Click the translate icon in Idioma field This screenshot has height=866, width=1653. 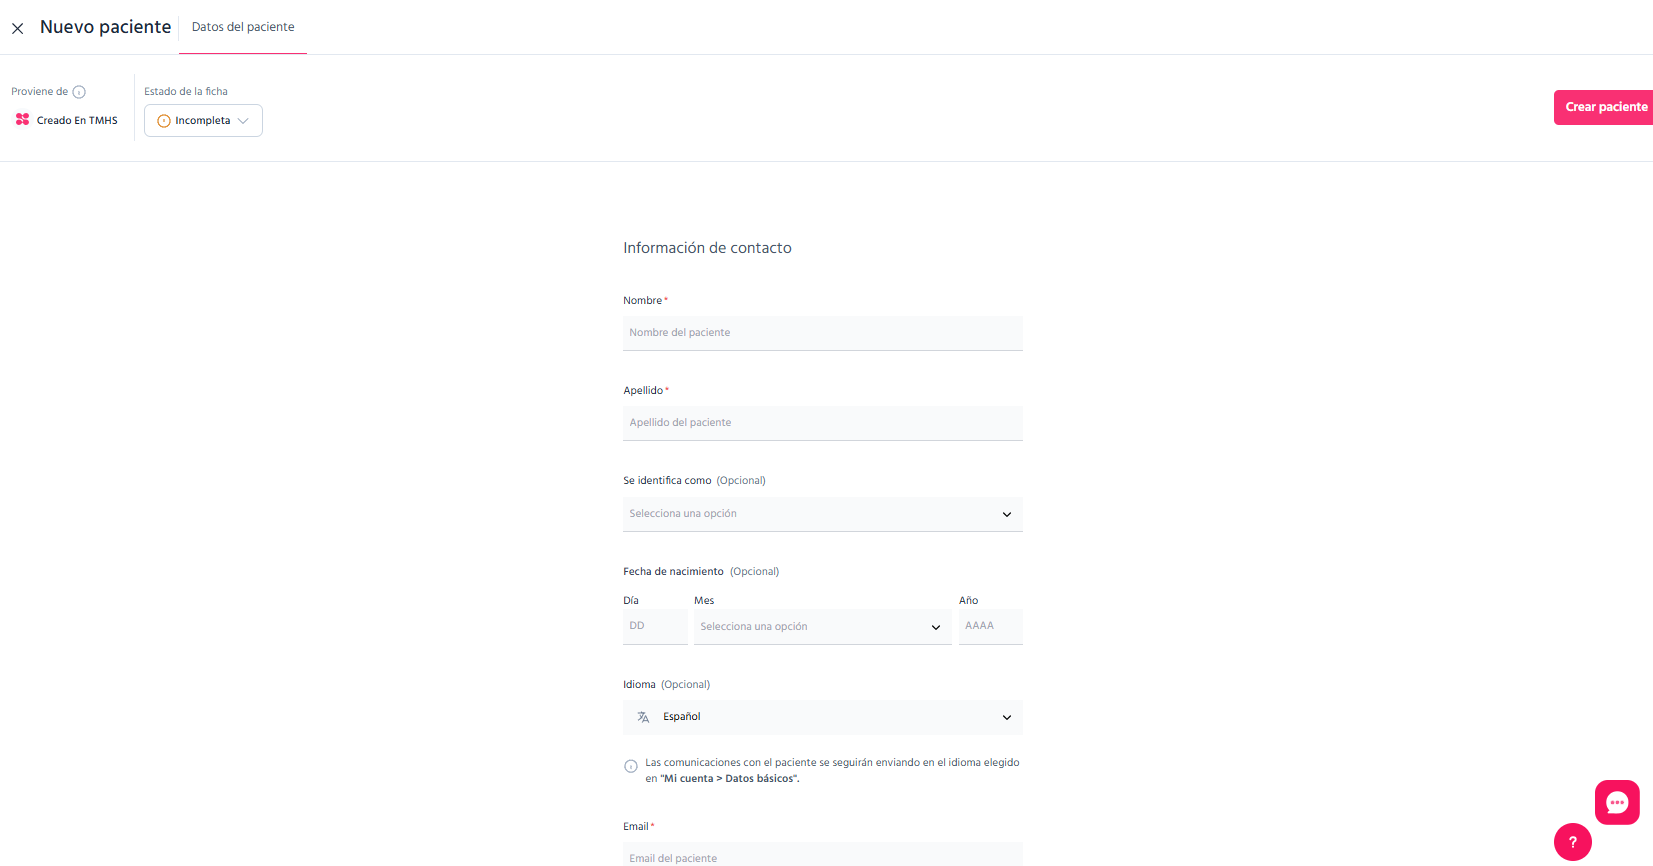point(643,717)
